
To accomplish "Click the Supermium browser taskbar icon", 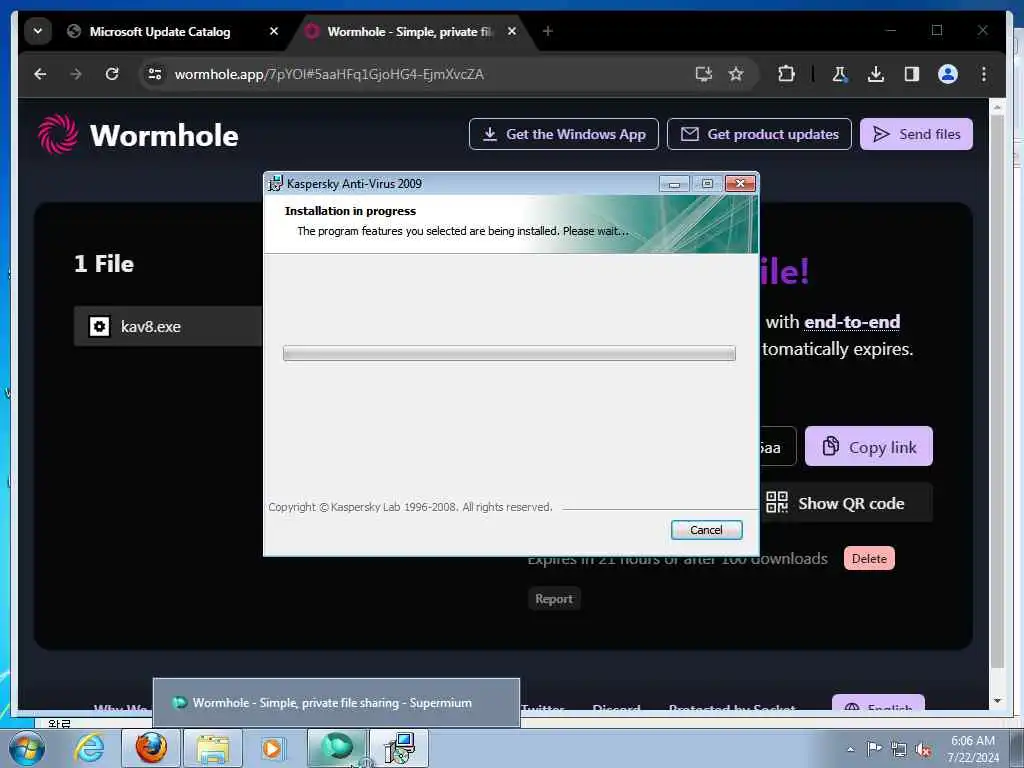I will point(338,748).
